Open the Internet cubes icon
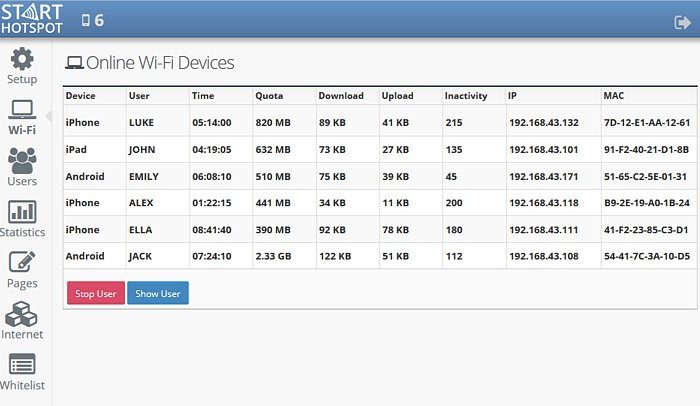The width and height of the screenshot is (700, 406). (x=21, y=314)
